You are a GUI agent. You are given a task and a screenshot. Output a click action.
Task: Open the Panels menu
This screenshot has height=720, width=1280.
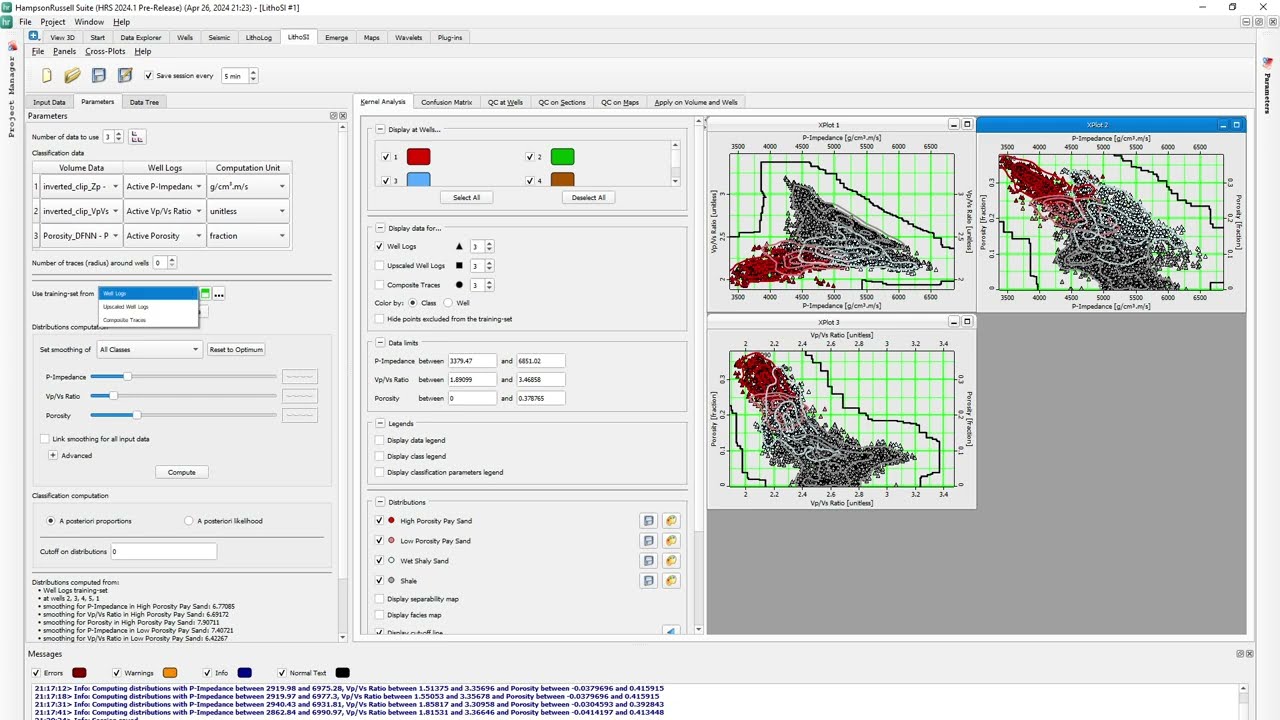tap(64, 51)
